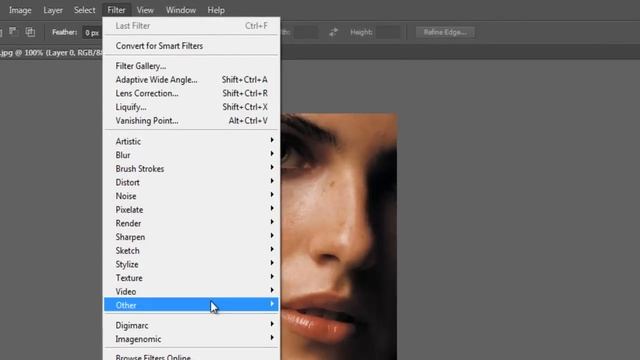This screenshot has width=640, height=360.
Task: Expand the Sharpen submenu
Action: (x=191, y=237)
